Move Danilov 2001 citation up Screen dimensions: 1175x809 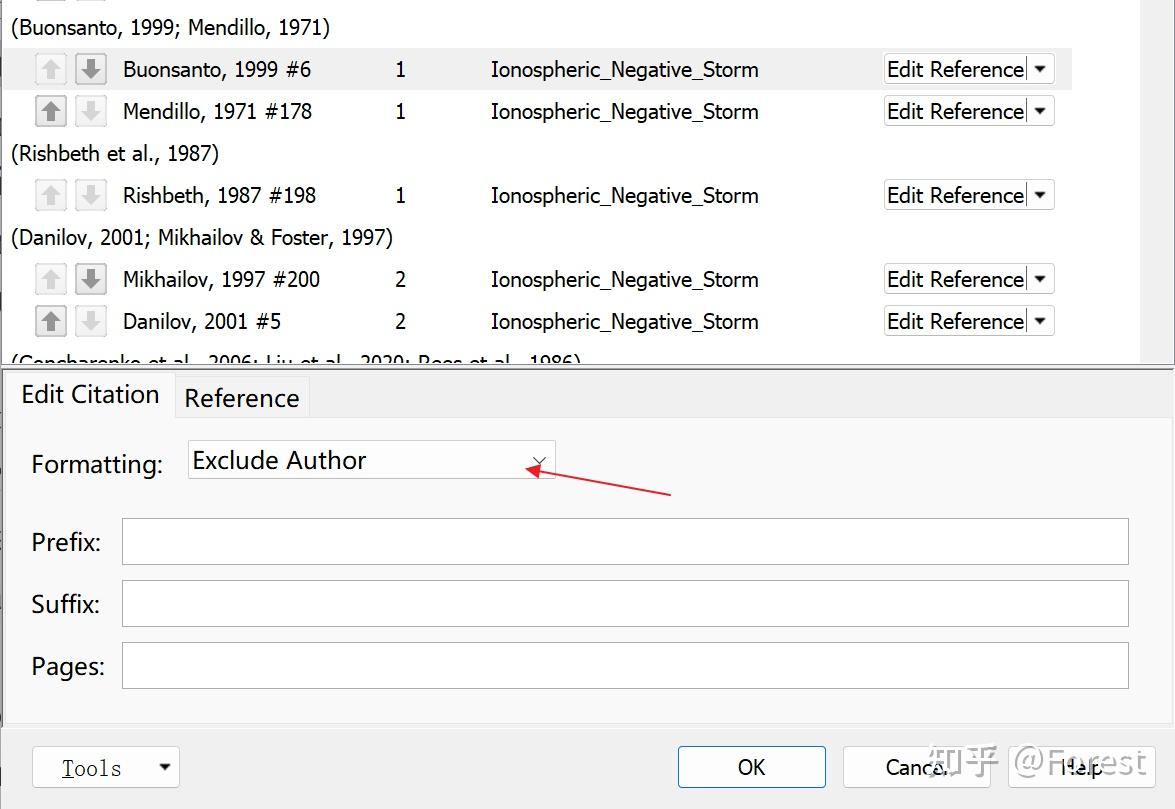pos(51,321)
